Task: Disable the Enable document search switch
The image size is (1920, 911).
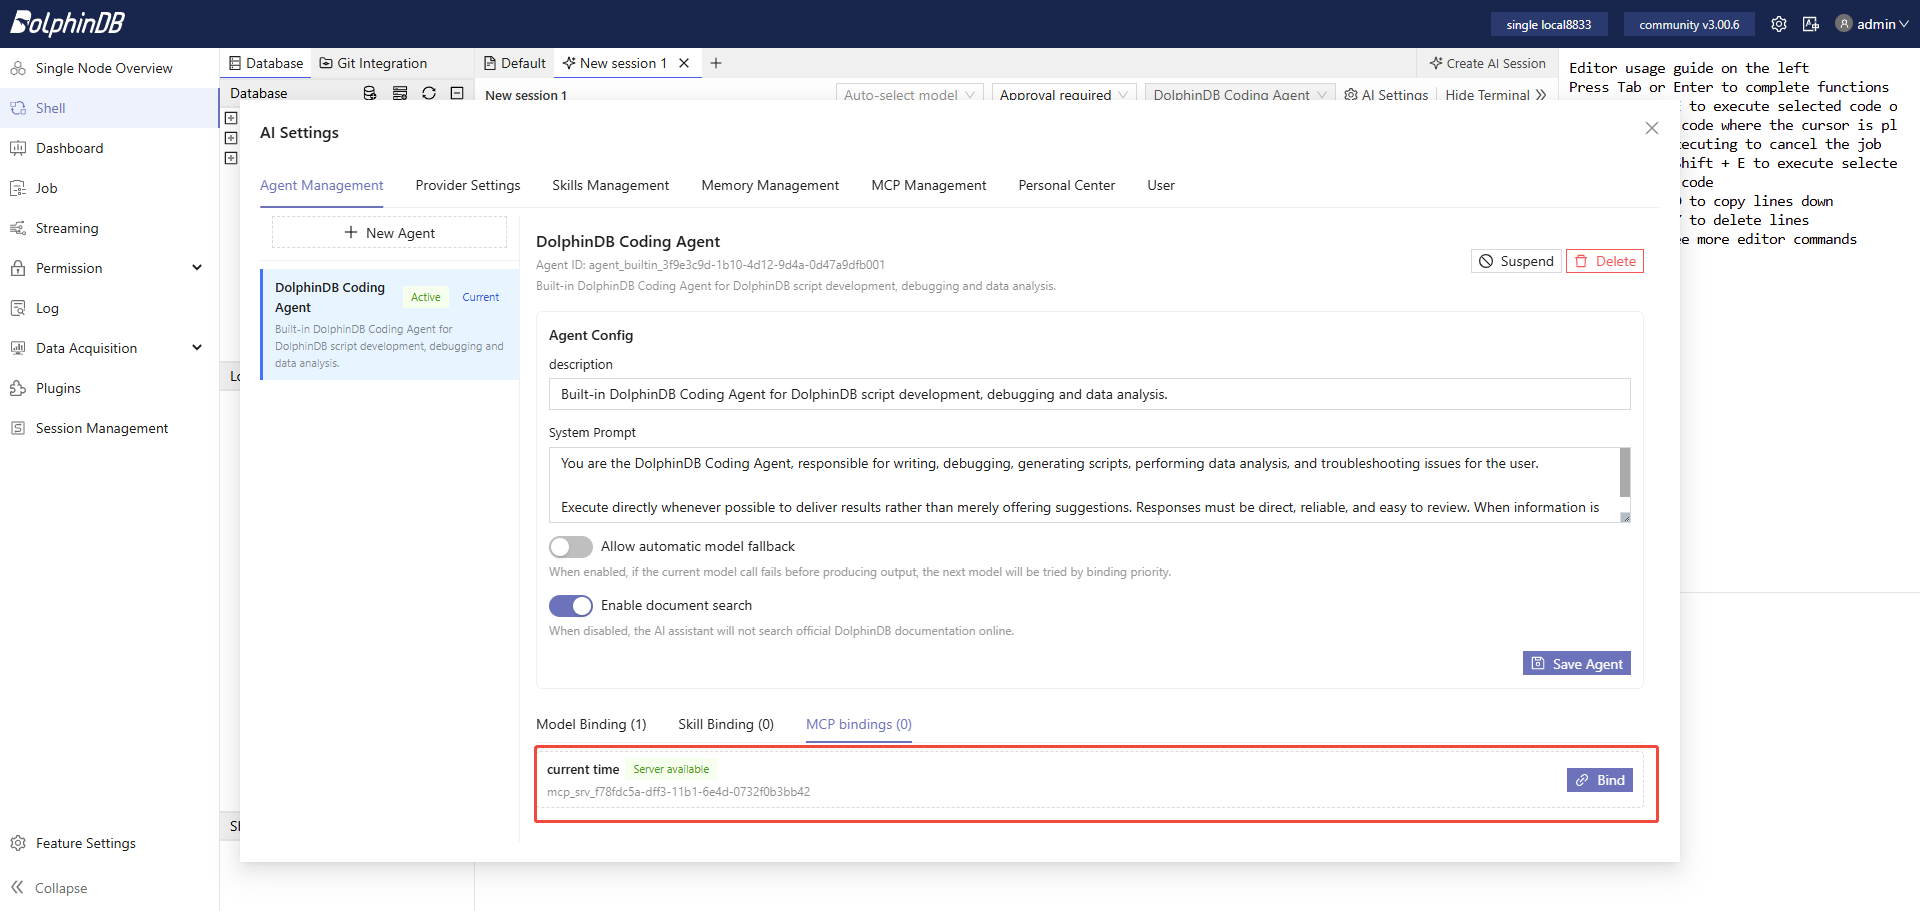Action: (571, 606)
